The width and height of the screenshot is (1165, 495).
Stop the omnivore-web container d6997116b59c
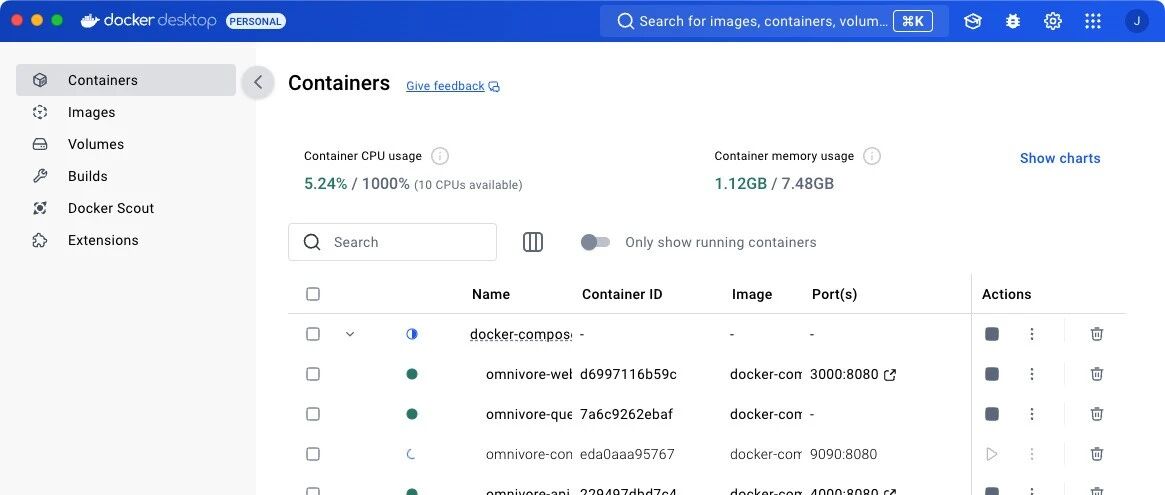tap(992, 374)
